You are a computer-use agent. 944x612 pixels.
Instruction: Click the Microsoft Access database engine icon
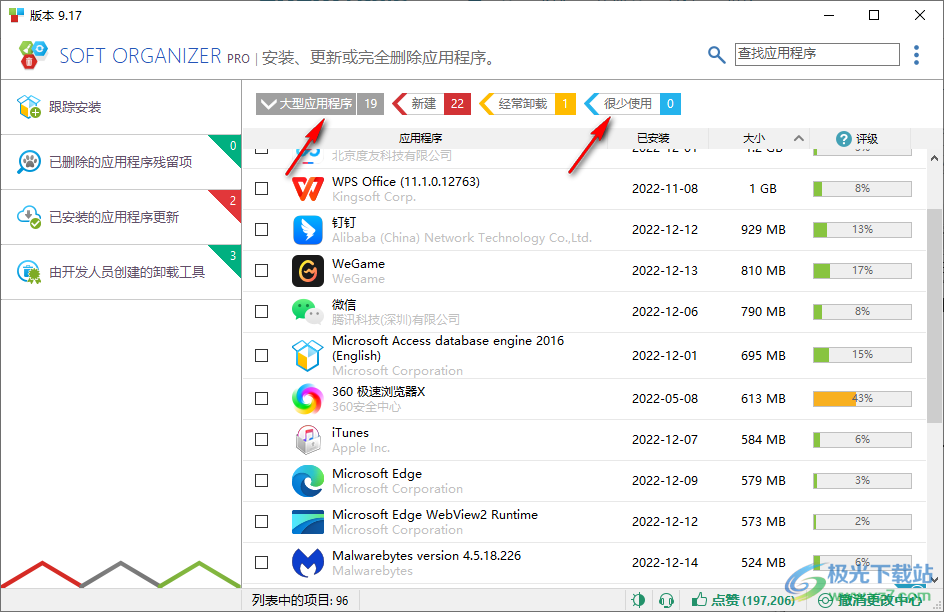[x=308, y=355]
